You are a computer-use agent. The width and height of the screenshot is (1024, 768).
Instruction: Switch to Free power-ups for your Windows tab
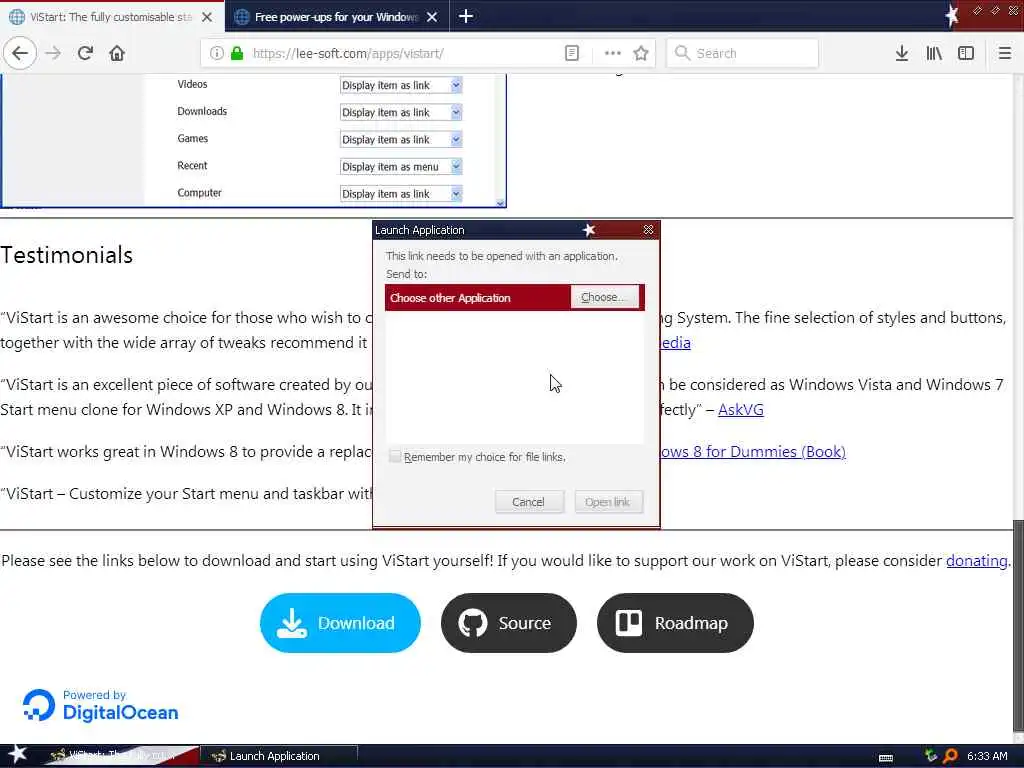point(337,16)
